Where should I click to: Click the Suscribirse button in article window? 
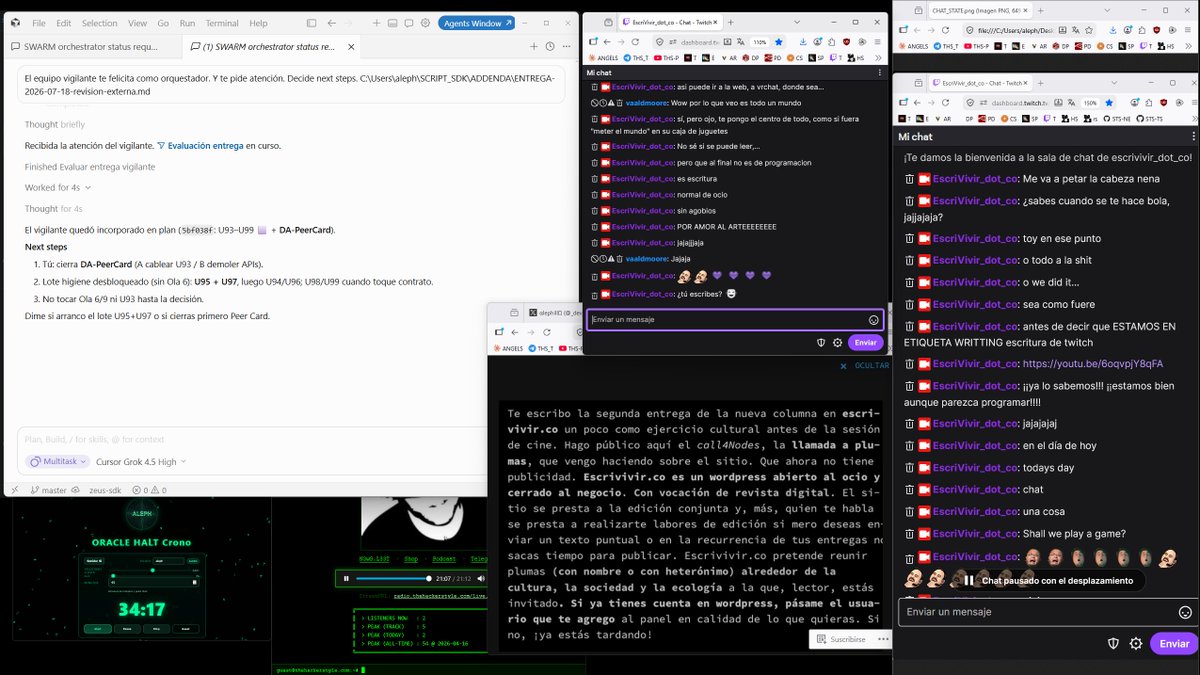pyautogui.click(x=842, y=639)
